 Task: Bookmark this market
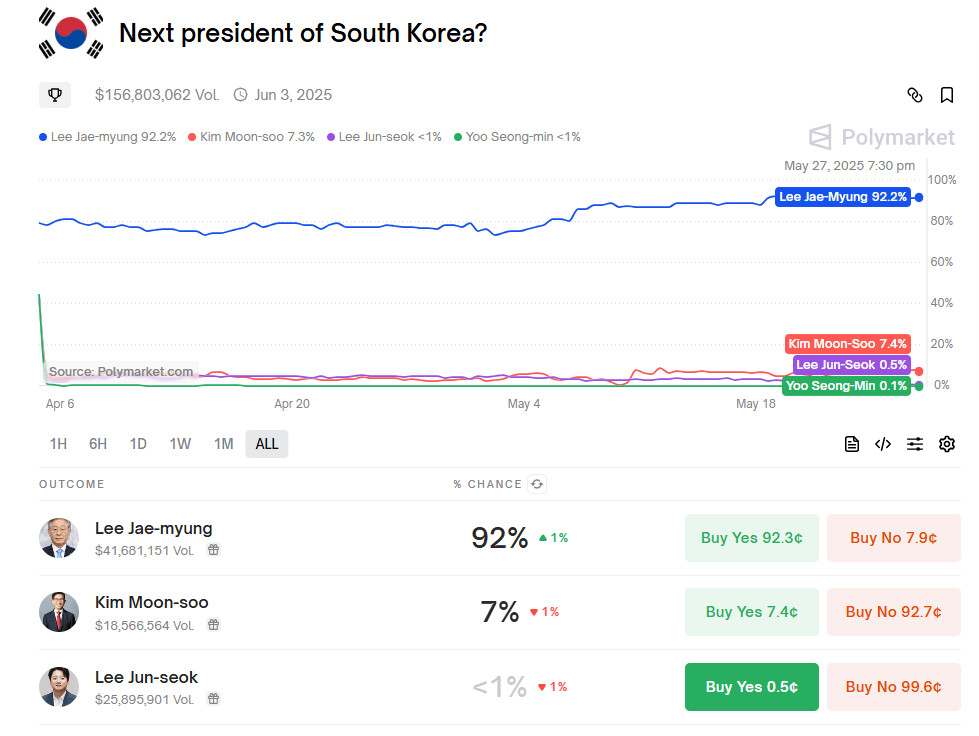point(946,95)
